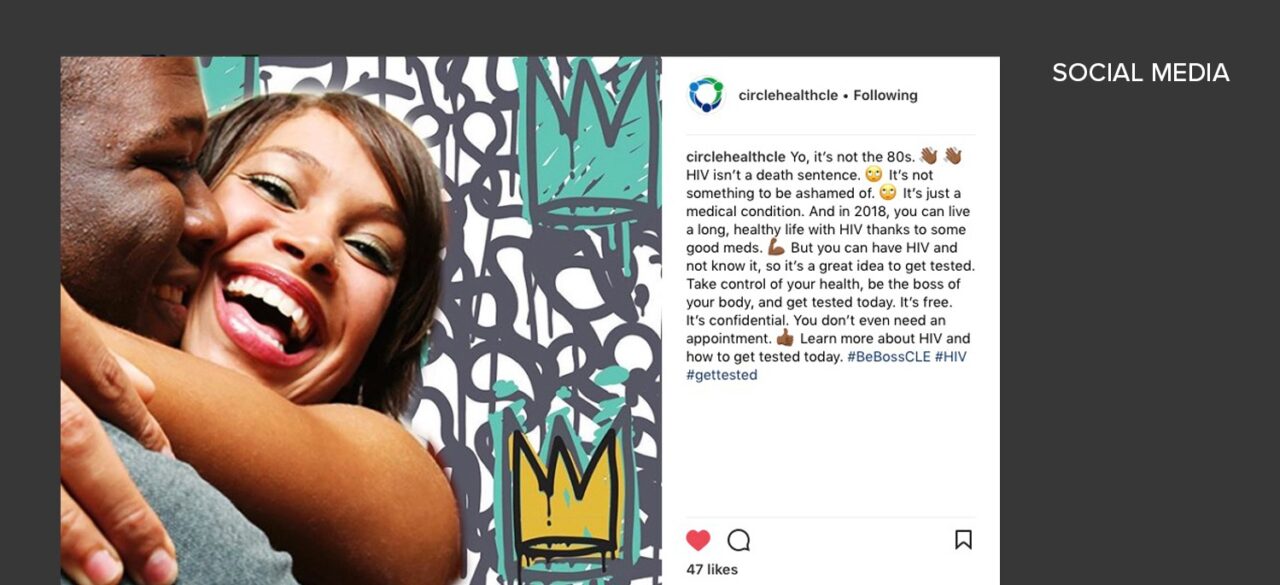Toggle the Following status for circlehealthcle
This screenshot has height=585, width=1280.
click(x=885, y=96)
